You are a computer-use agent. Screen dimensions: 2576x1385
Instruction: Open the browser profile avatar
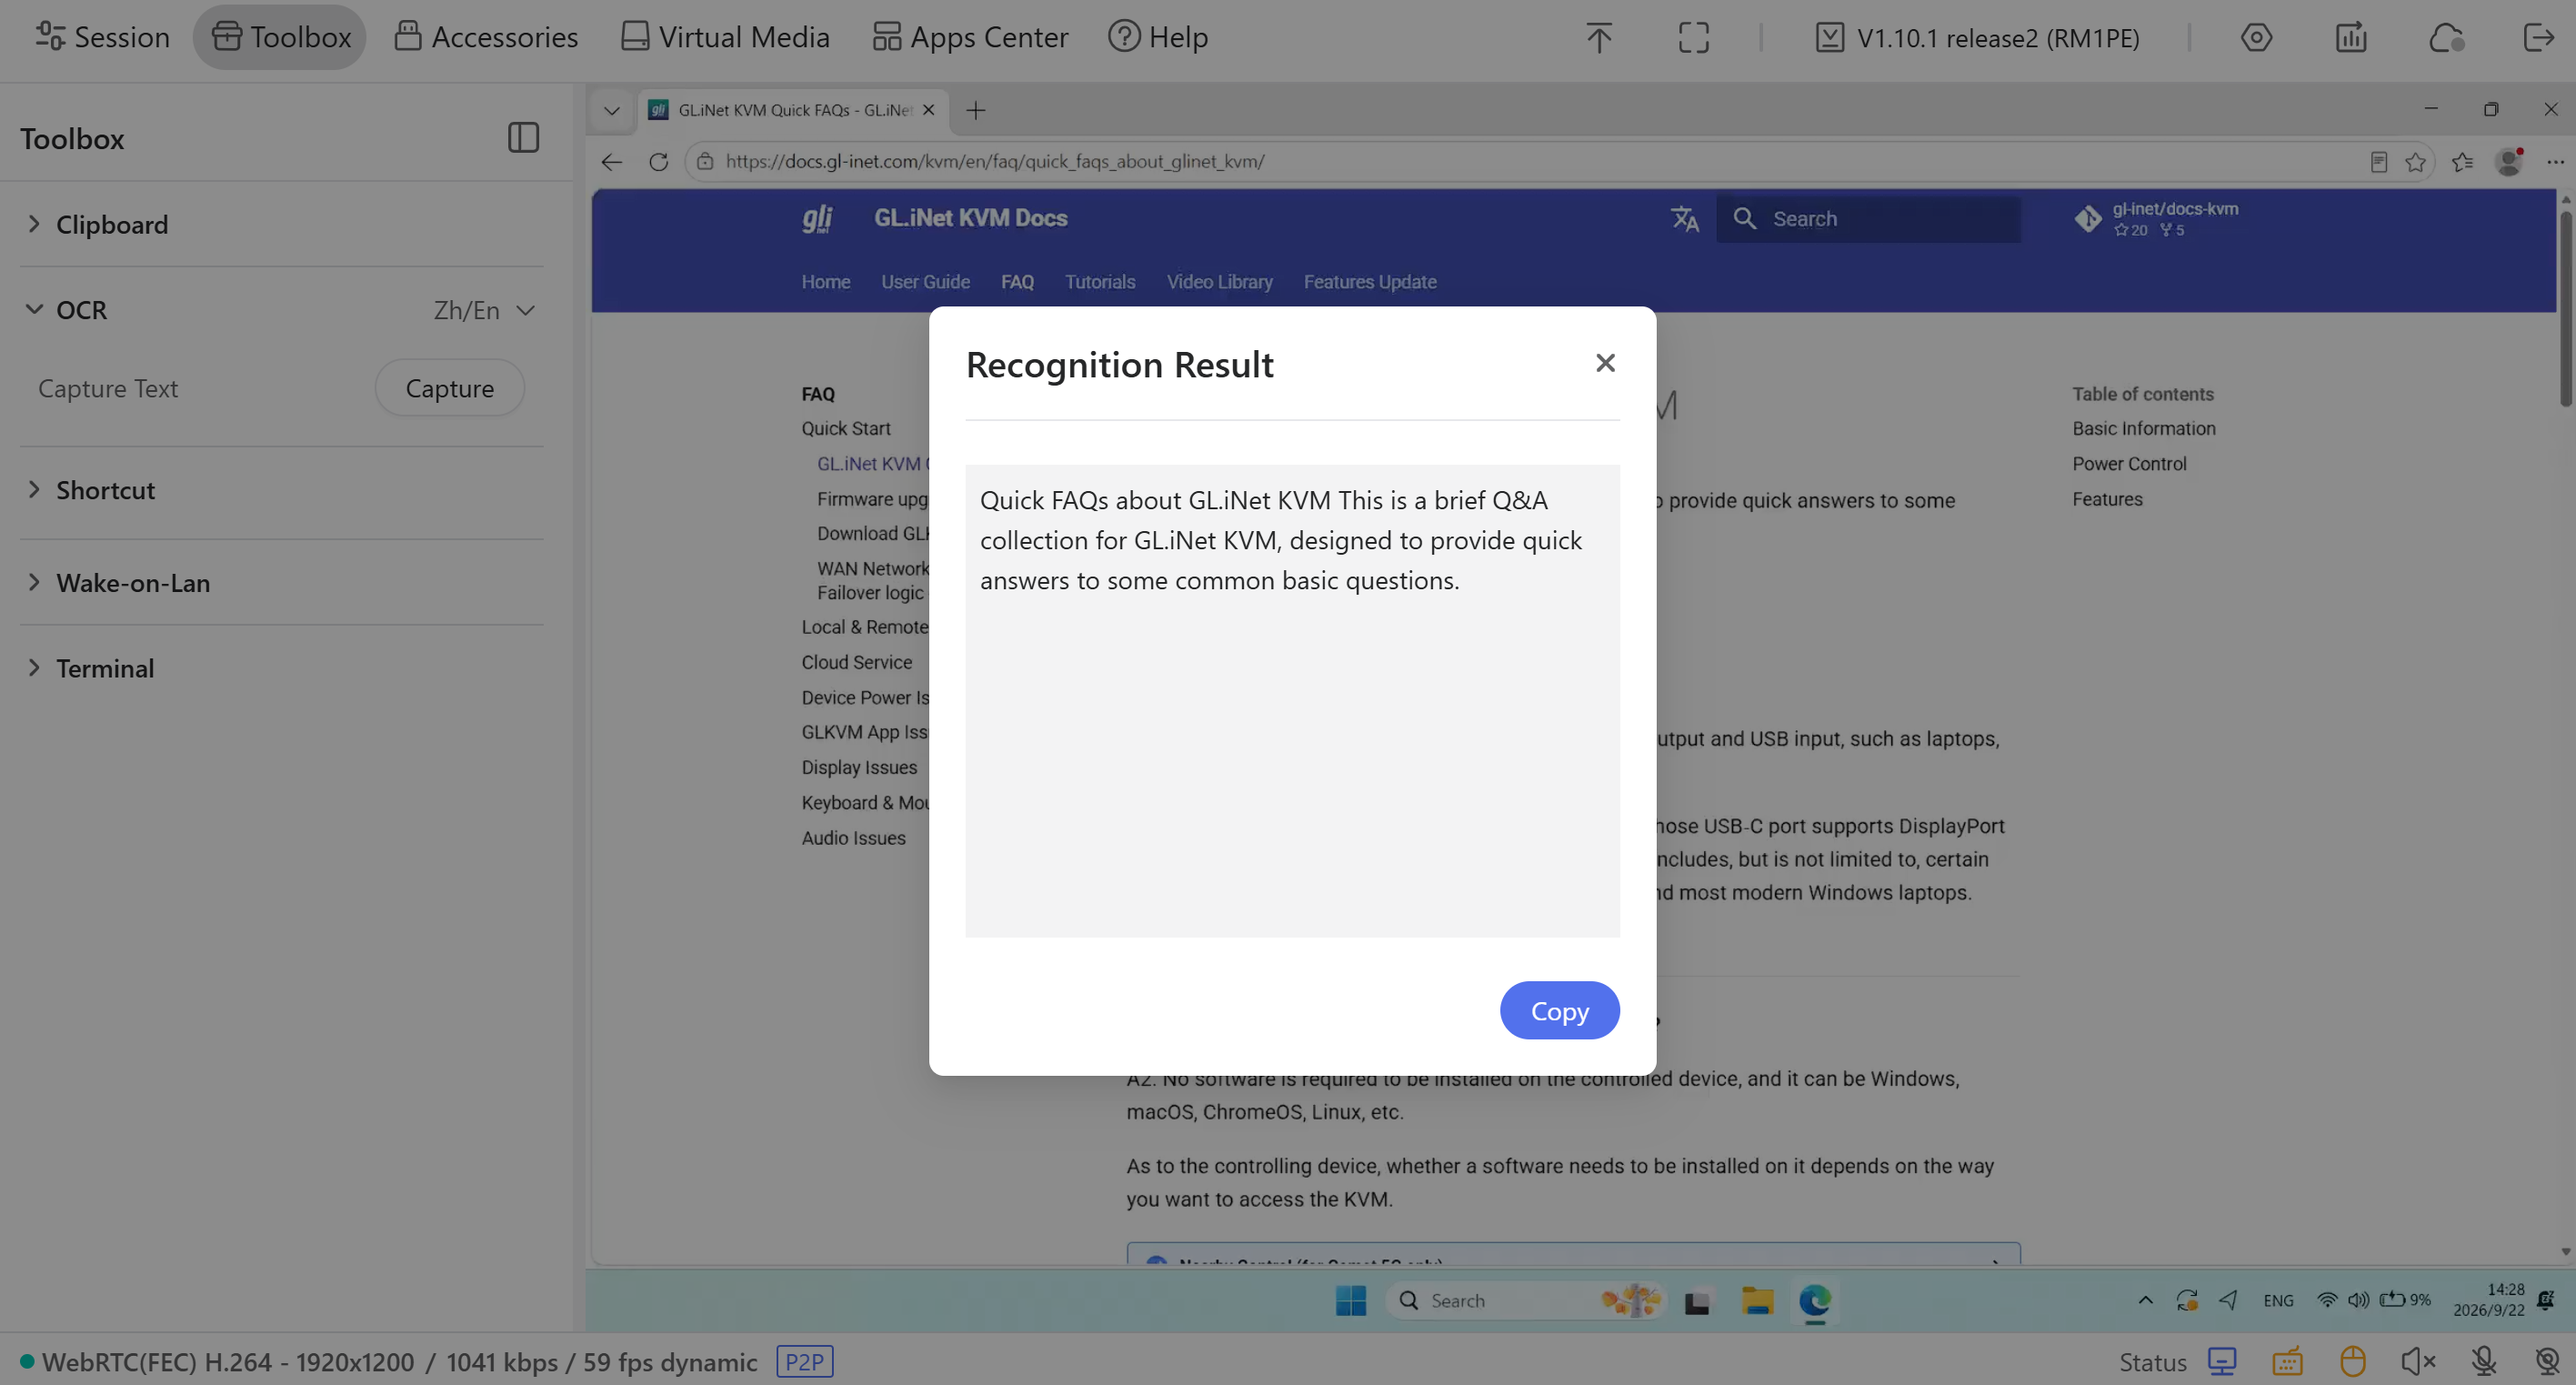[2508, 161]
